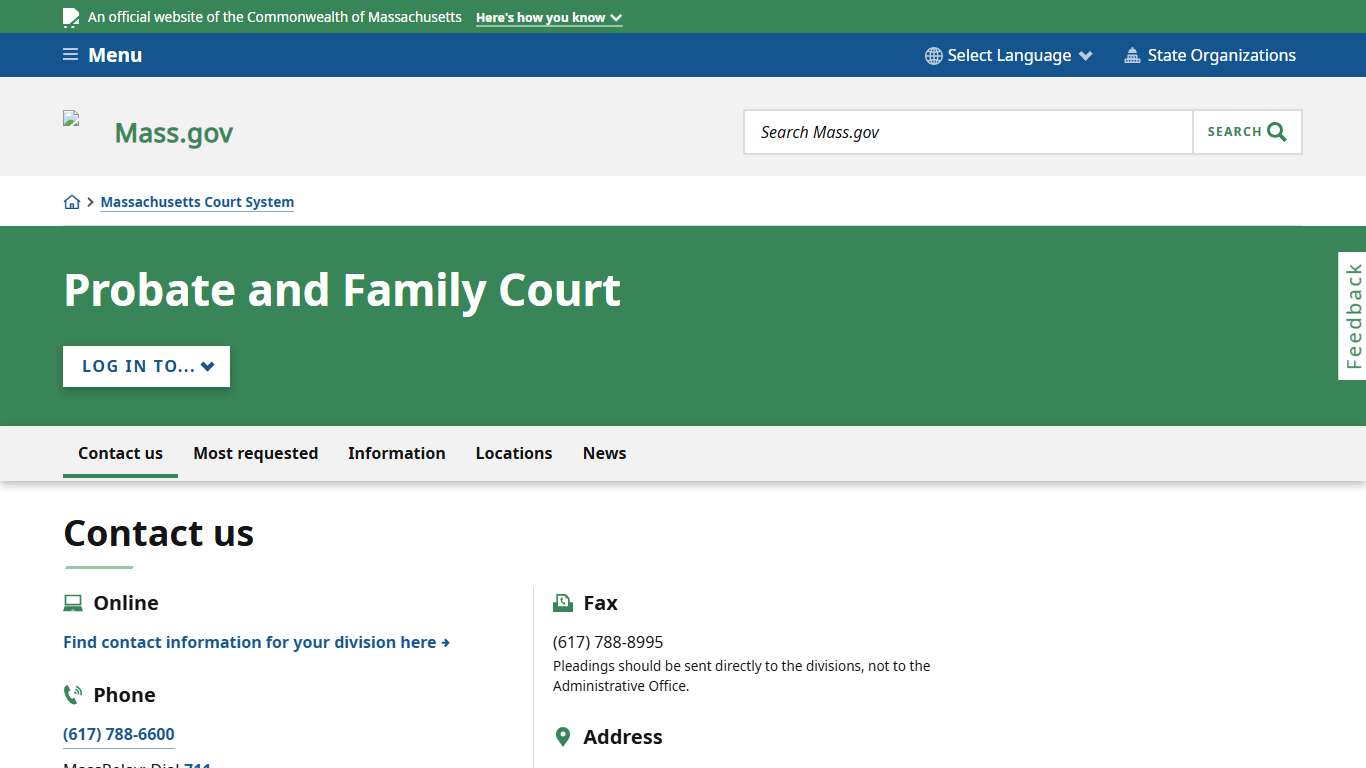Click the search magnifier icon

pyautogui.click(x=1275, y=131)
